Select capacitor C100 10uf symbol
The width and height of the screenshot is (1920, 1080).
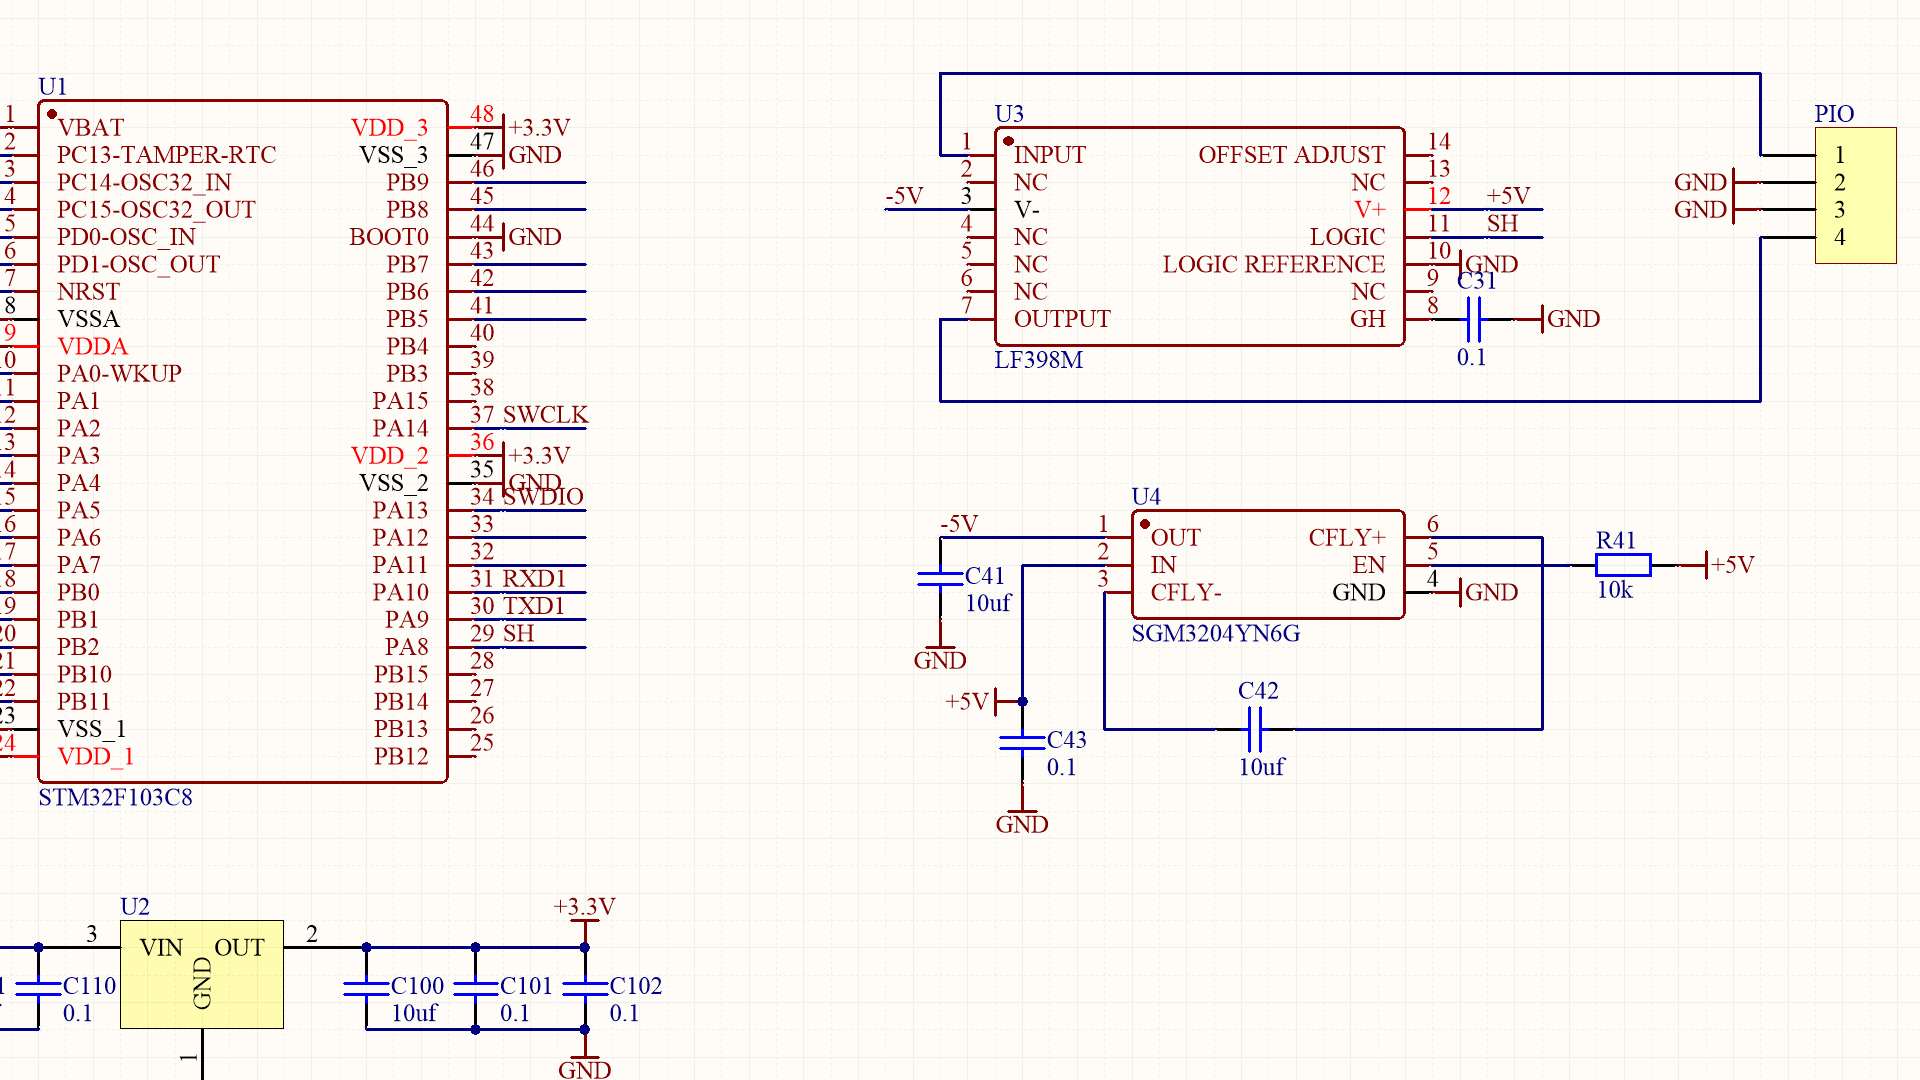(x=366, y=988)
